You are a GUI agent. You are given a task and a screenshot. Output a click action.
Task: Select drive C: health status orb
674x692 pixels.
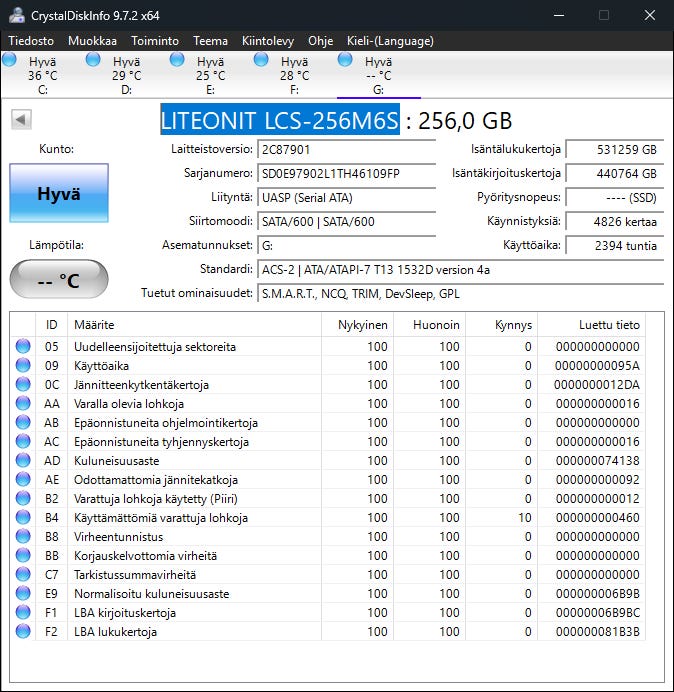pyautogui.click(x=10, y=60)
